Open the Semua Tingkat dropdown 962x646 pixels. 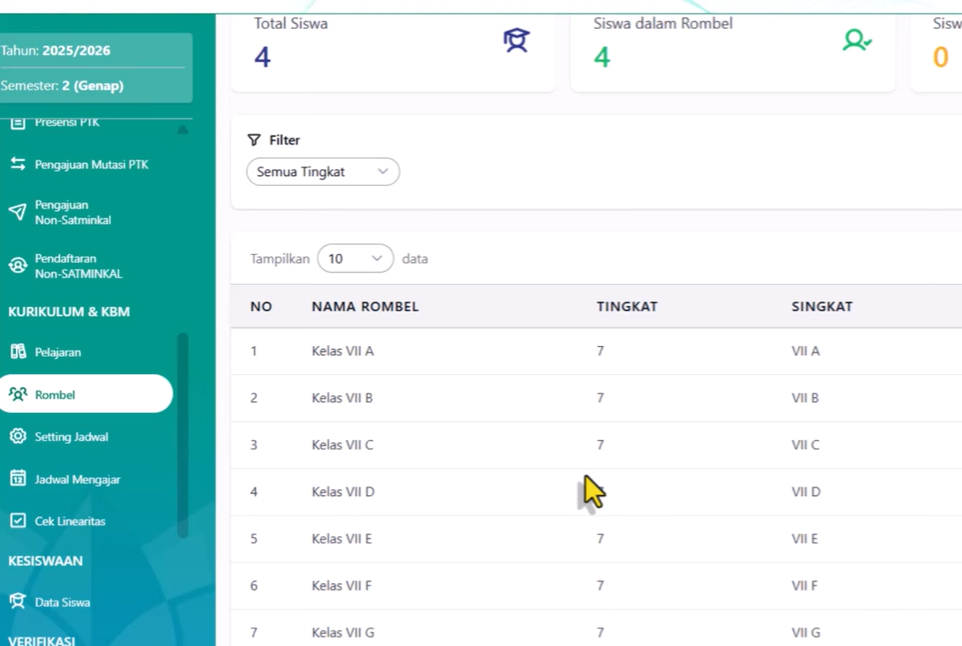coord(322,171)
